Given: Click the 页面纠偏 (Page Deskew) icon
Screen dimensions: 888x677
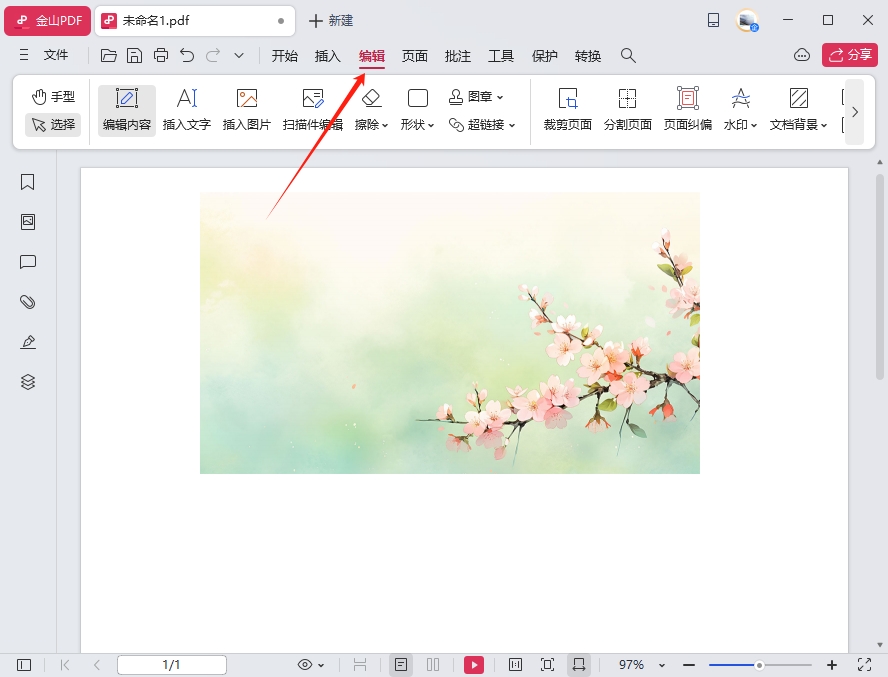Looking at the screenshot, I should coord(687,110).
